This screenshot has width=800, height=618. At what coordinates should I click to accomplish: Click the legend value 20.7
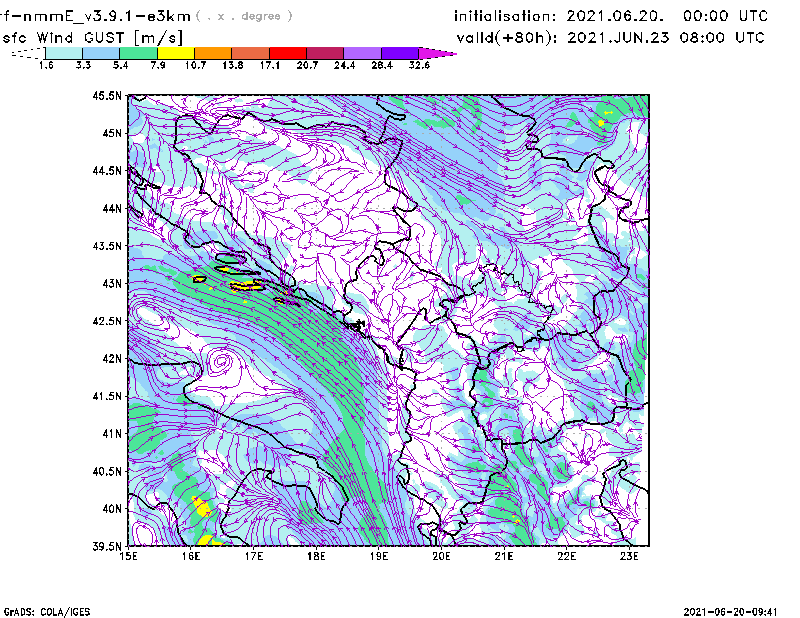click(307, 65)
